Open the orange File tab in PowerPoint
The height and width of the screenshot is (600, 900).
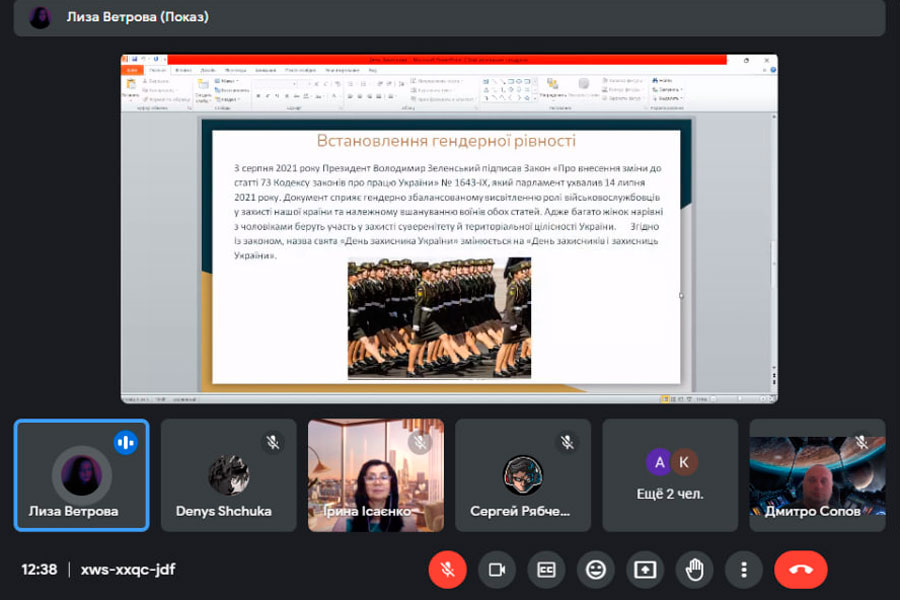point(132,71)
